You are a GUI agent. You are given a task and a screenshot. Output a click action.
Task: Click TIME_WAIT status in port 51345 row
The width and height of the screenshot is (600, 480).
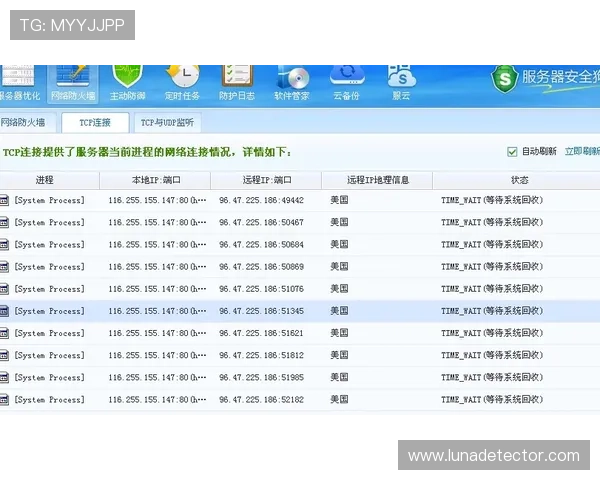[x=492, y=311]
